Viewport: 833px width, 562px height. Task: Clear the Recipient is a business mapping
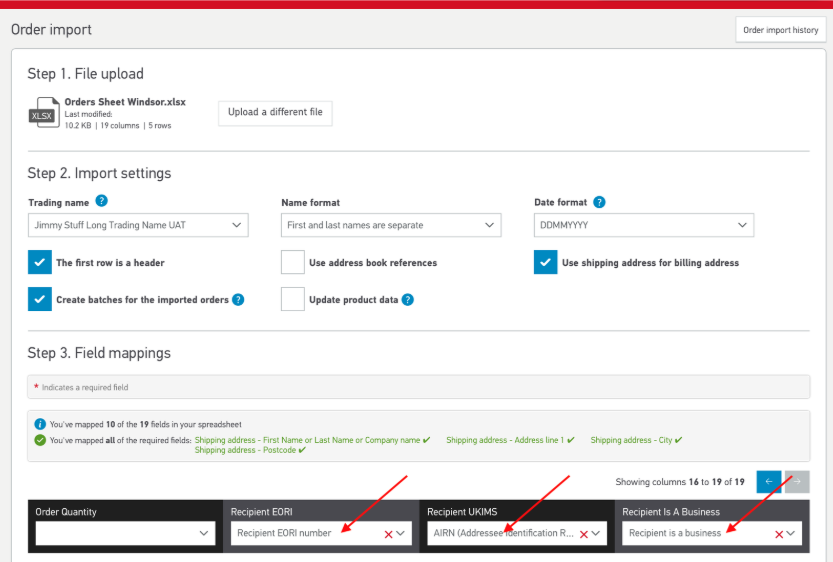pos(779,534)
